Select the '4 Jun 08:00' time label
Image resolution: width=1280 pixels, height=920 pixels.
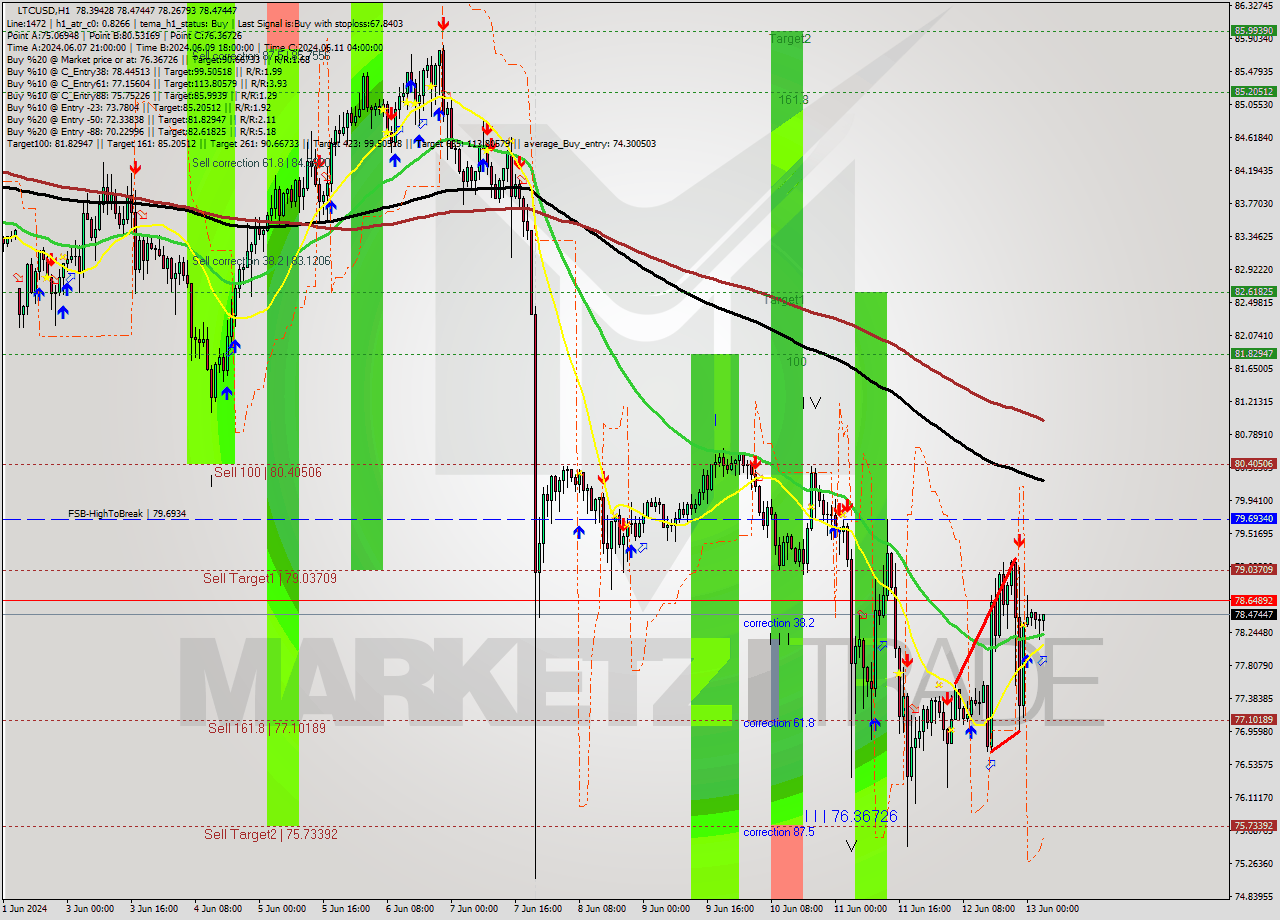coord(217,908)
